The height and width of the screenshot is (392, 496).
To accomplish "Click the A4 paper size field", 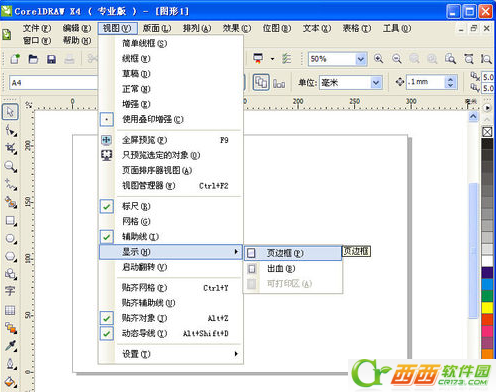I will 53,82.
